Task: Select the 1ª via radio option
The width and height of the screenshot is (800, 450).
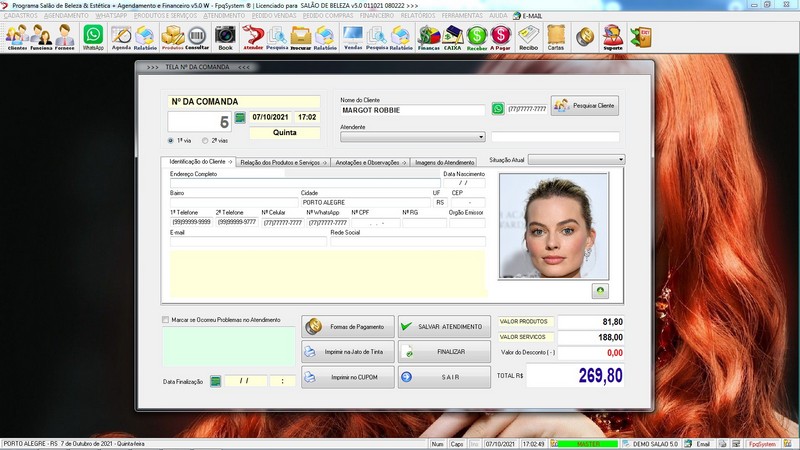Action: tap(171, 141)
